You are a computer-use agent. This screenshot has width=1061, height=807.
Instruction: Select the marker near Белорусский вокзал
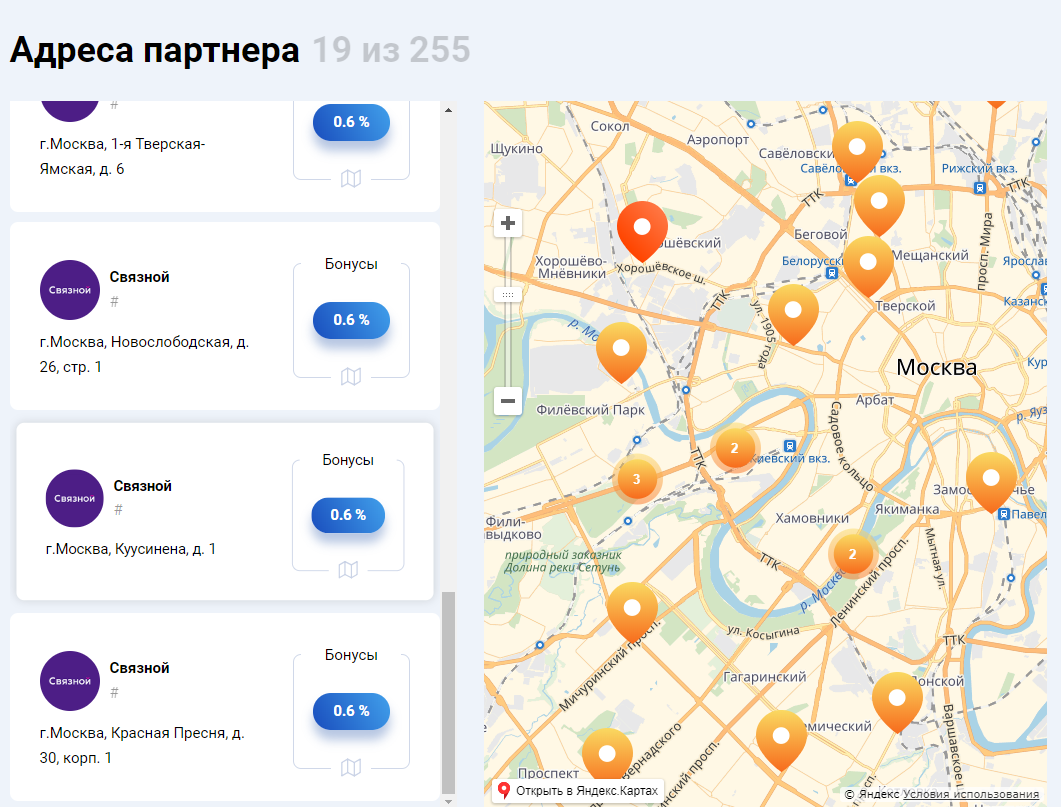tap(868, 265)
